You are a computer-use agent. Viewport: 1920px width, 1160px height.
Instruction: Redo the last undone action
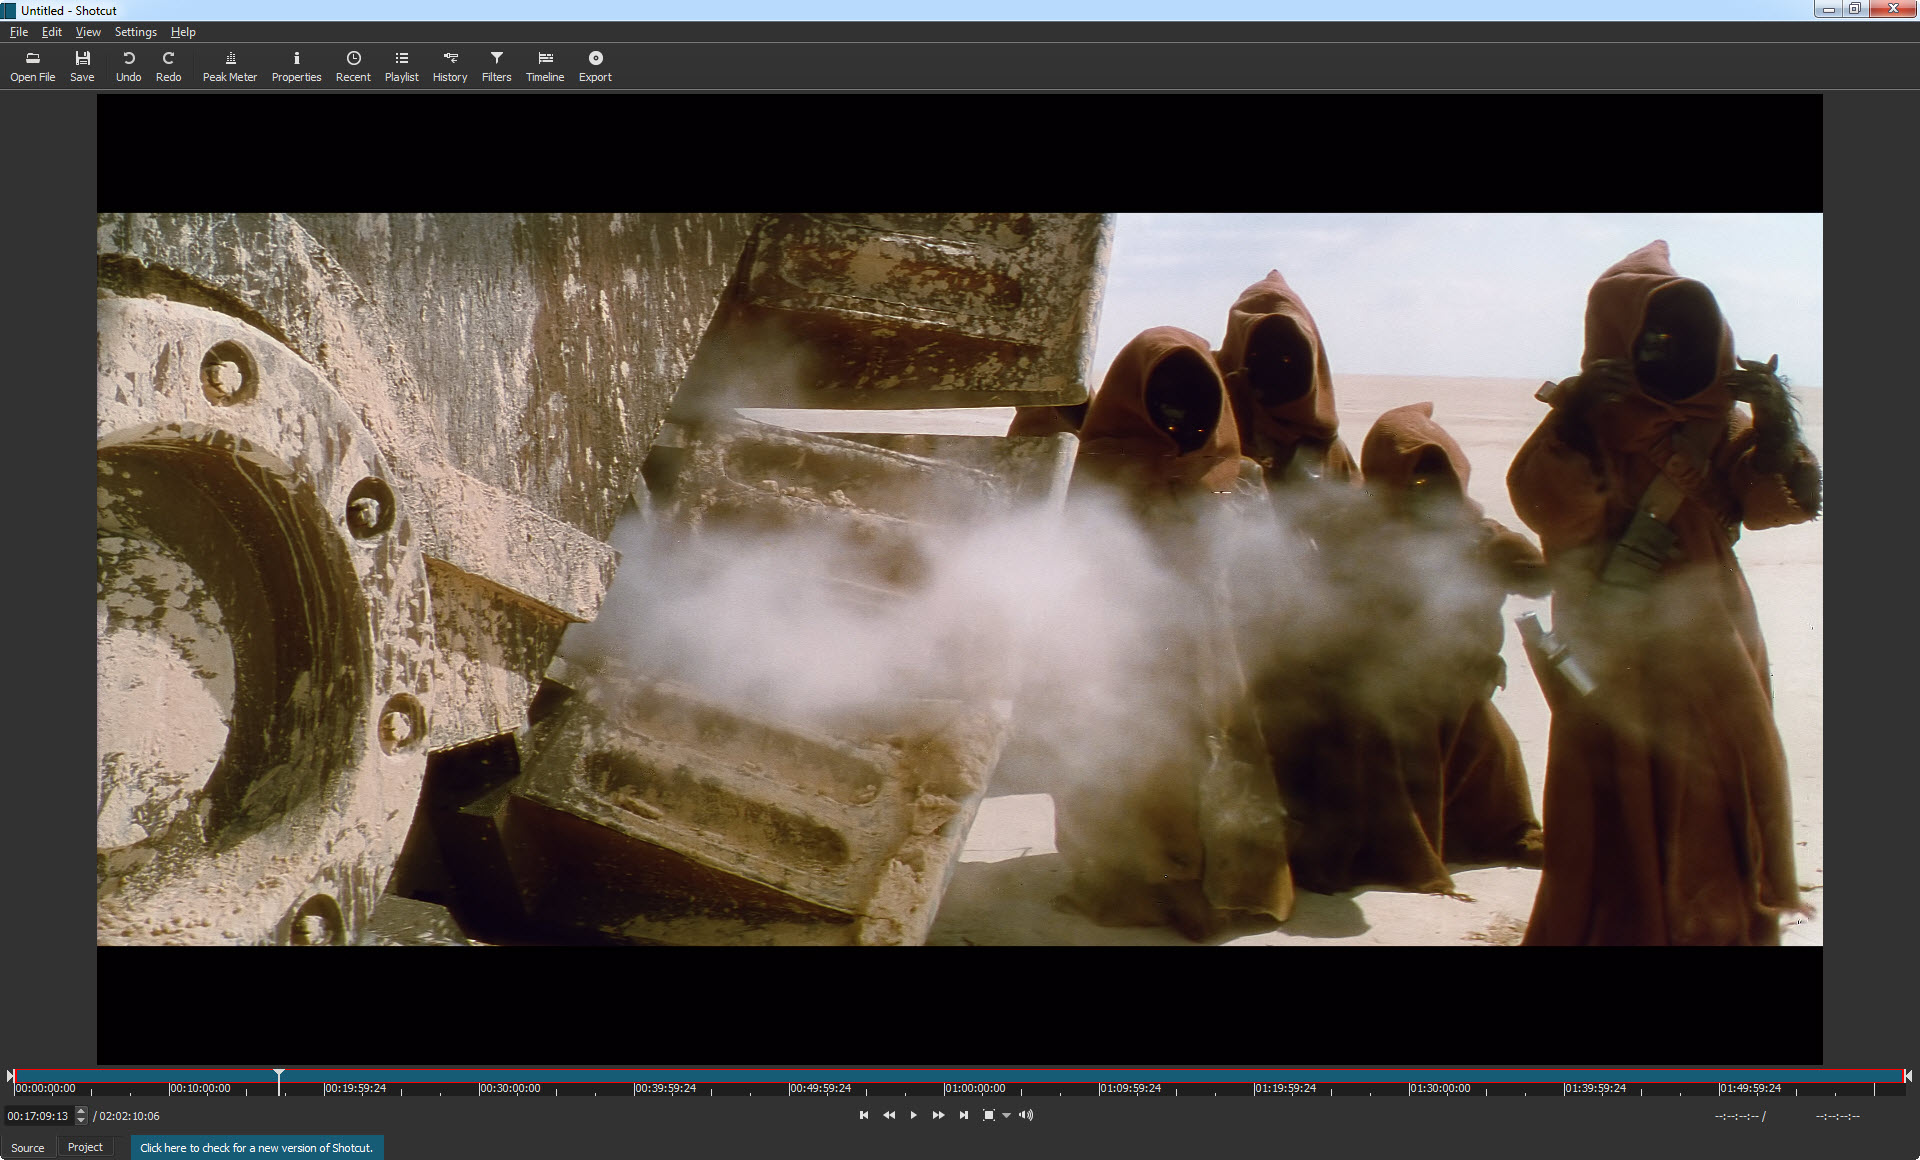pos(168,66)
